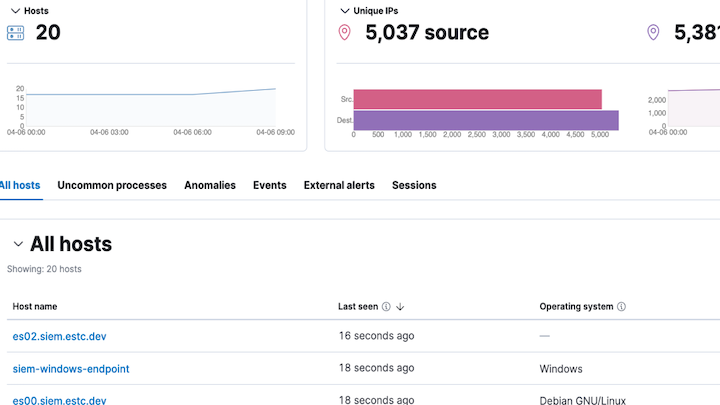720x405 pixels.
Task: Open host es00.siem.estc.dev
Action: point(59,400)
